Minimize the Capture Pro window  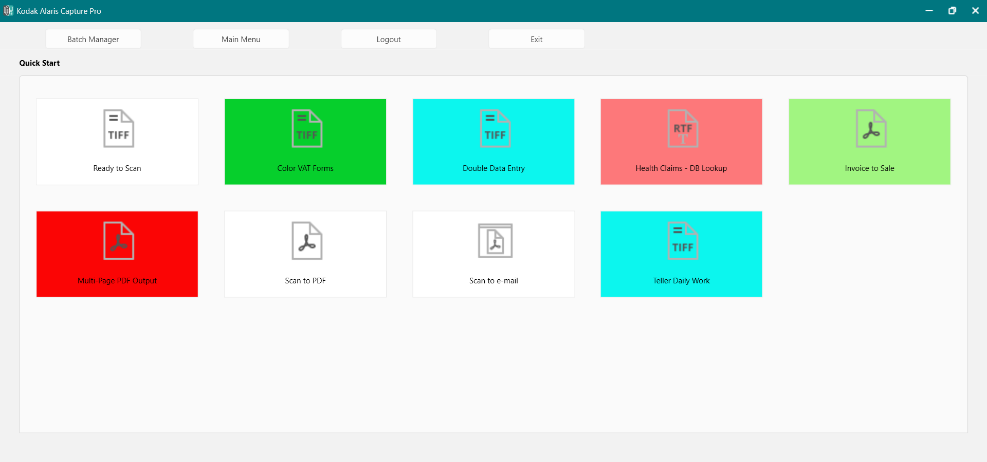point(928,11)
